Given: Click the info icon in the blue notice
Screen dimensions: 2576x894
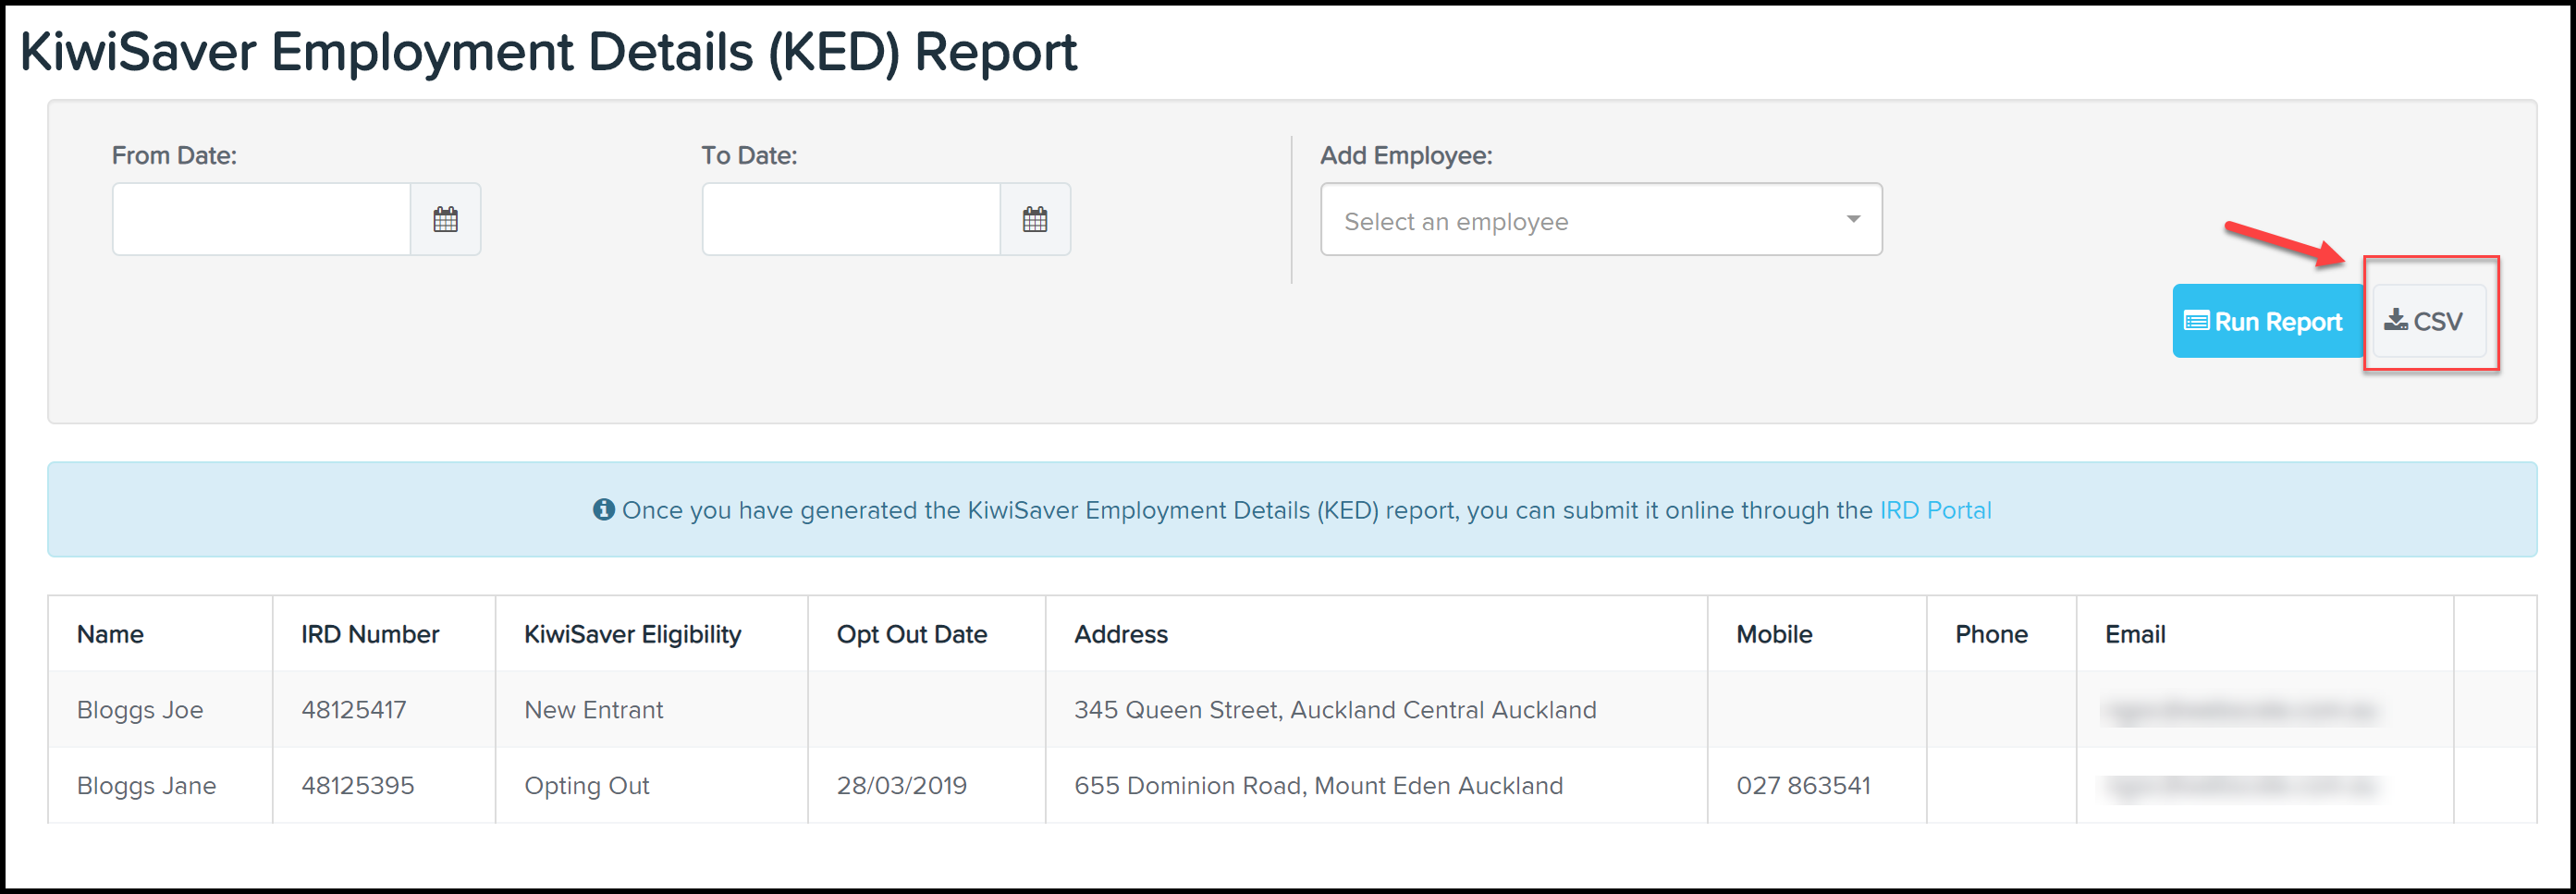Looking at the screenshot, I should pos(603,509).
